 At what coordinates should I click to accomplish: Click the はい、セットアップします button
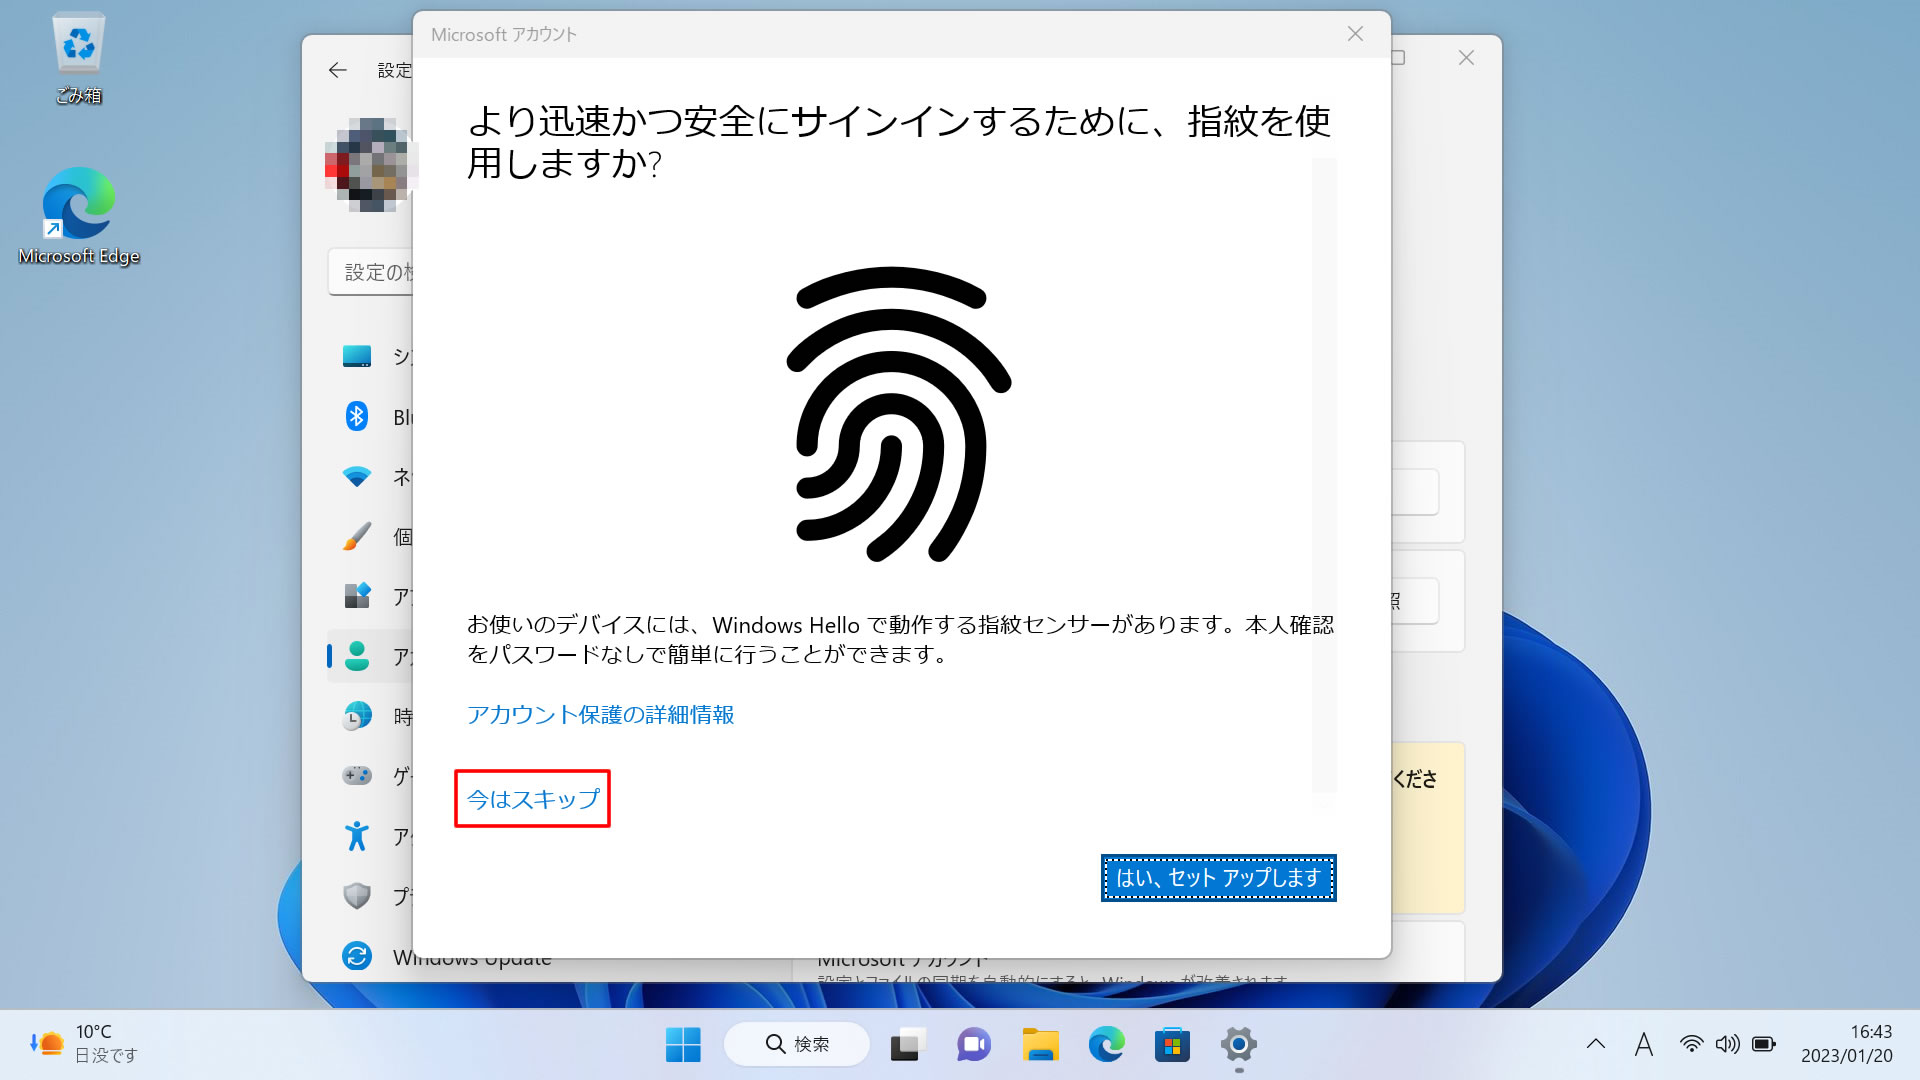click(1218, 878)
